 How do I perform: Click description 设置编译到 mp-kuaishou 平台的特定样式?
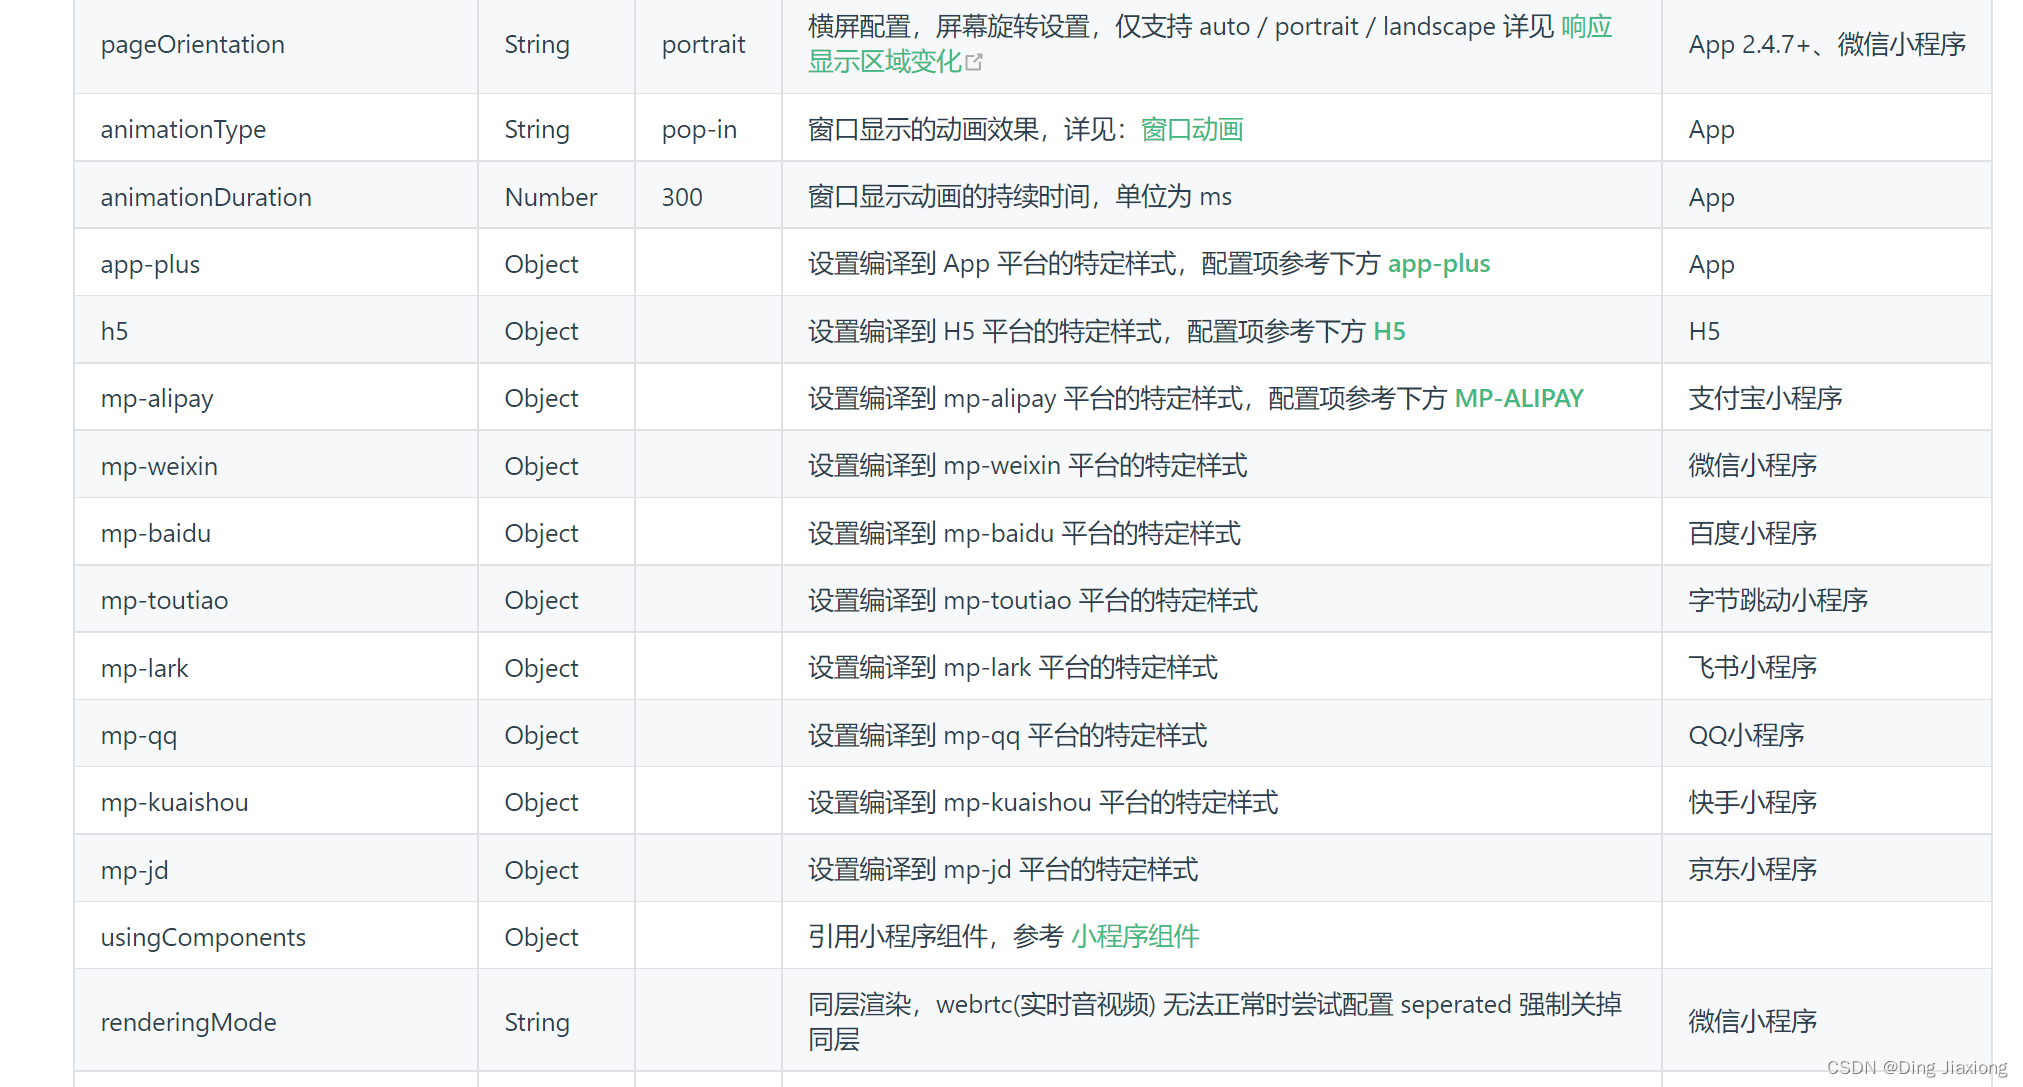[1043, 802]
